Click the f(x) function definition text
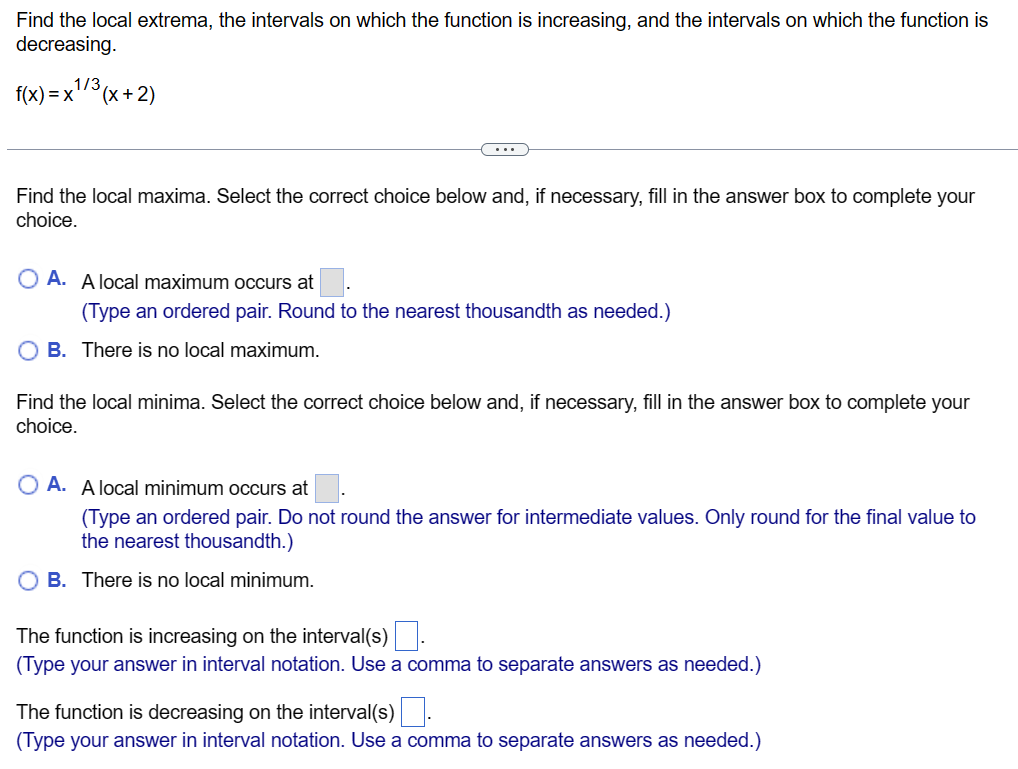The image size is (1018, 769). click(85, 92)
